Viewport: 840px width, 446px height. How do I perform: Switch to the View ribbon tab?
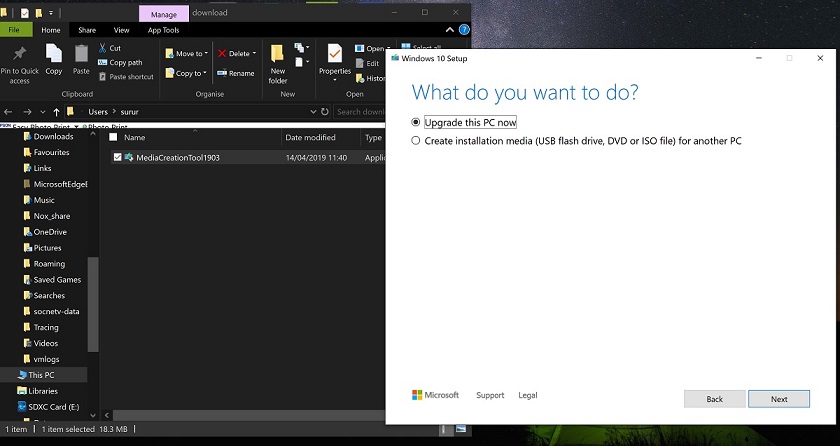pyautogui.click(x=121, y=30)
